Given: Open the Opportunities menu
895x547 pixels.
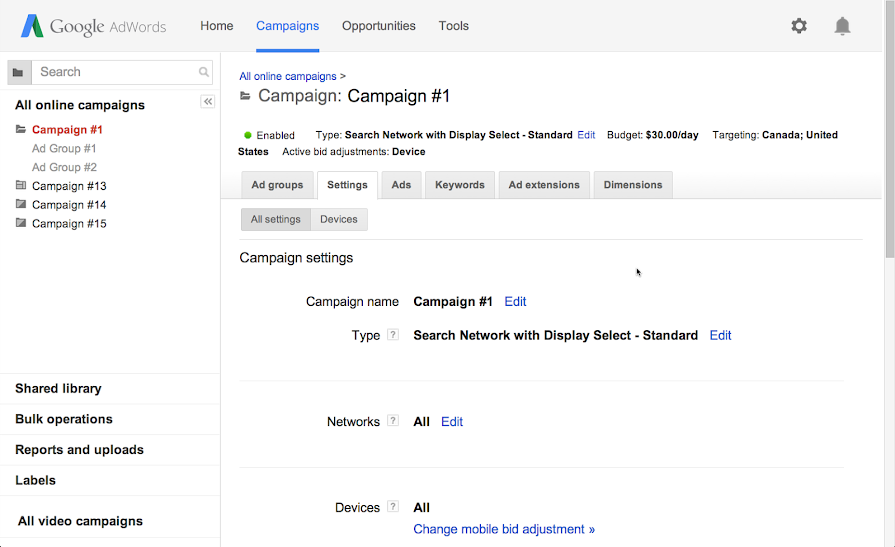Looking at the screenshot, I should point(378,26).
